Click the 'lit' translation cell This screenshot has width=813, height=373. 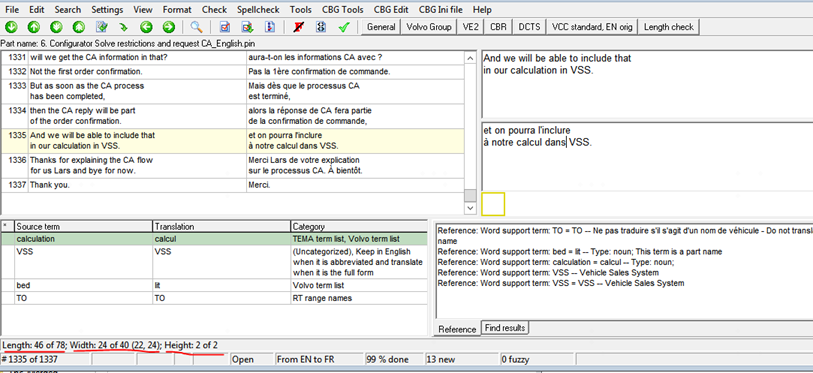pyautogui.click(x=221, y=285)
